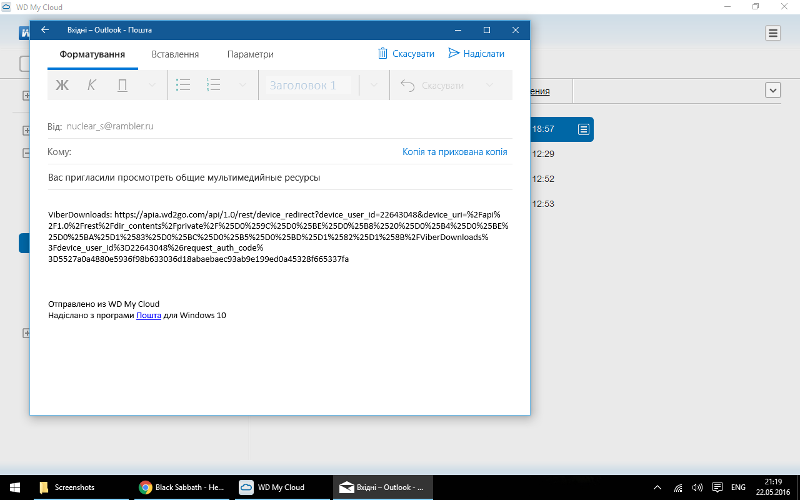Discard the draft with Скасувати trash button
The height and width of the screenshot is (500, 800).
(406, 54)
